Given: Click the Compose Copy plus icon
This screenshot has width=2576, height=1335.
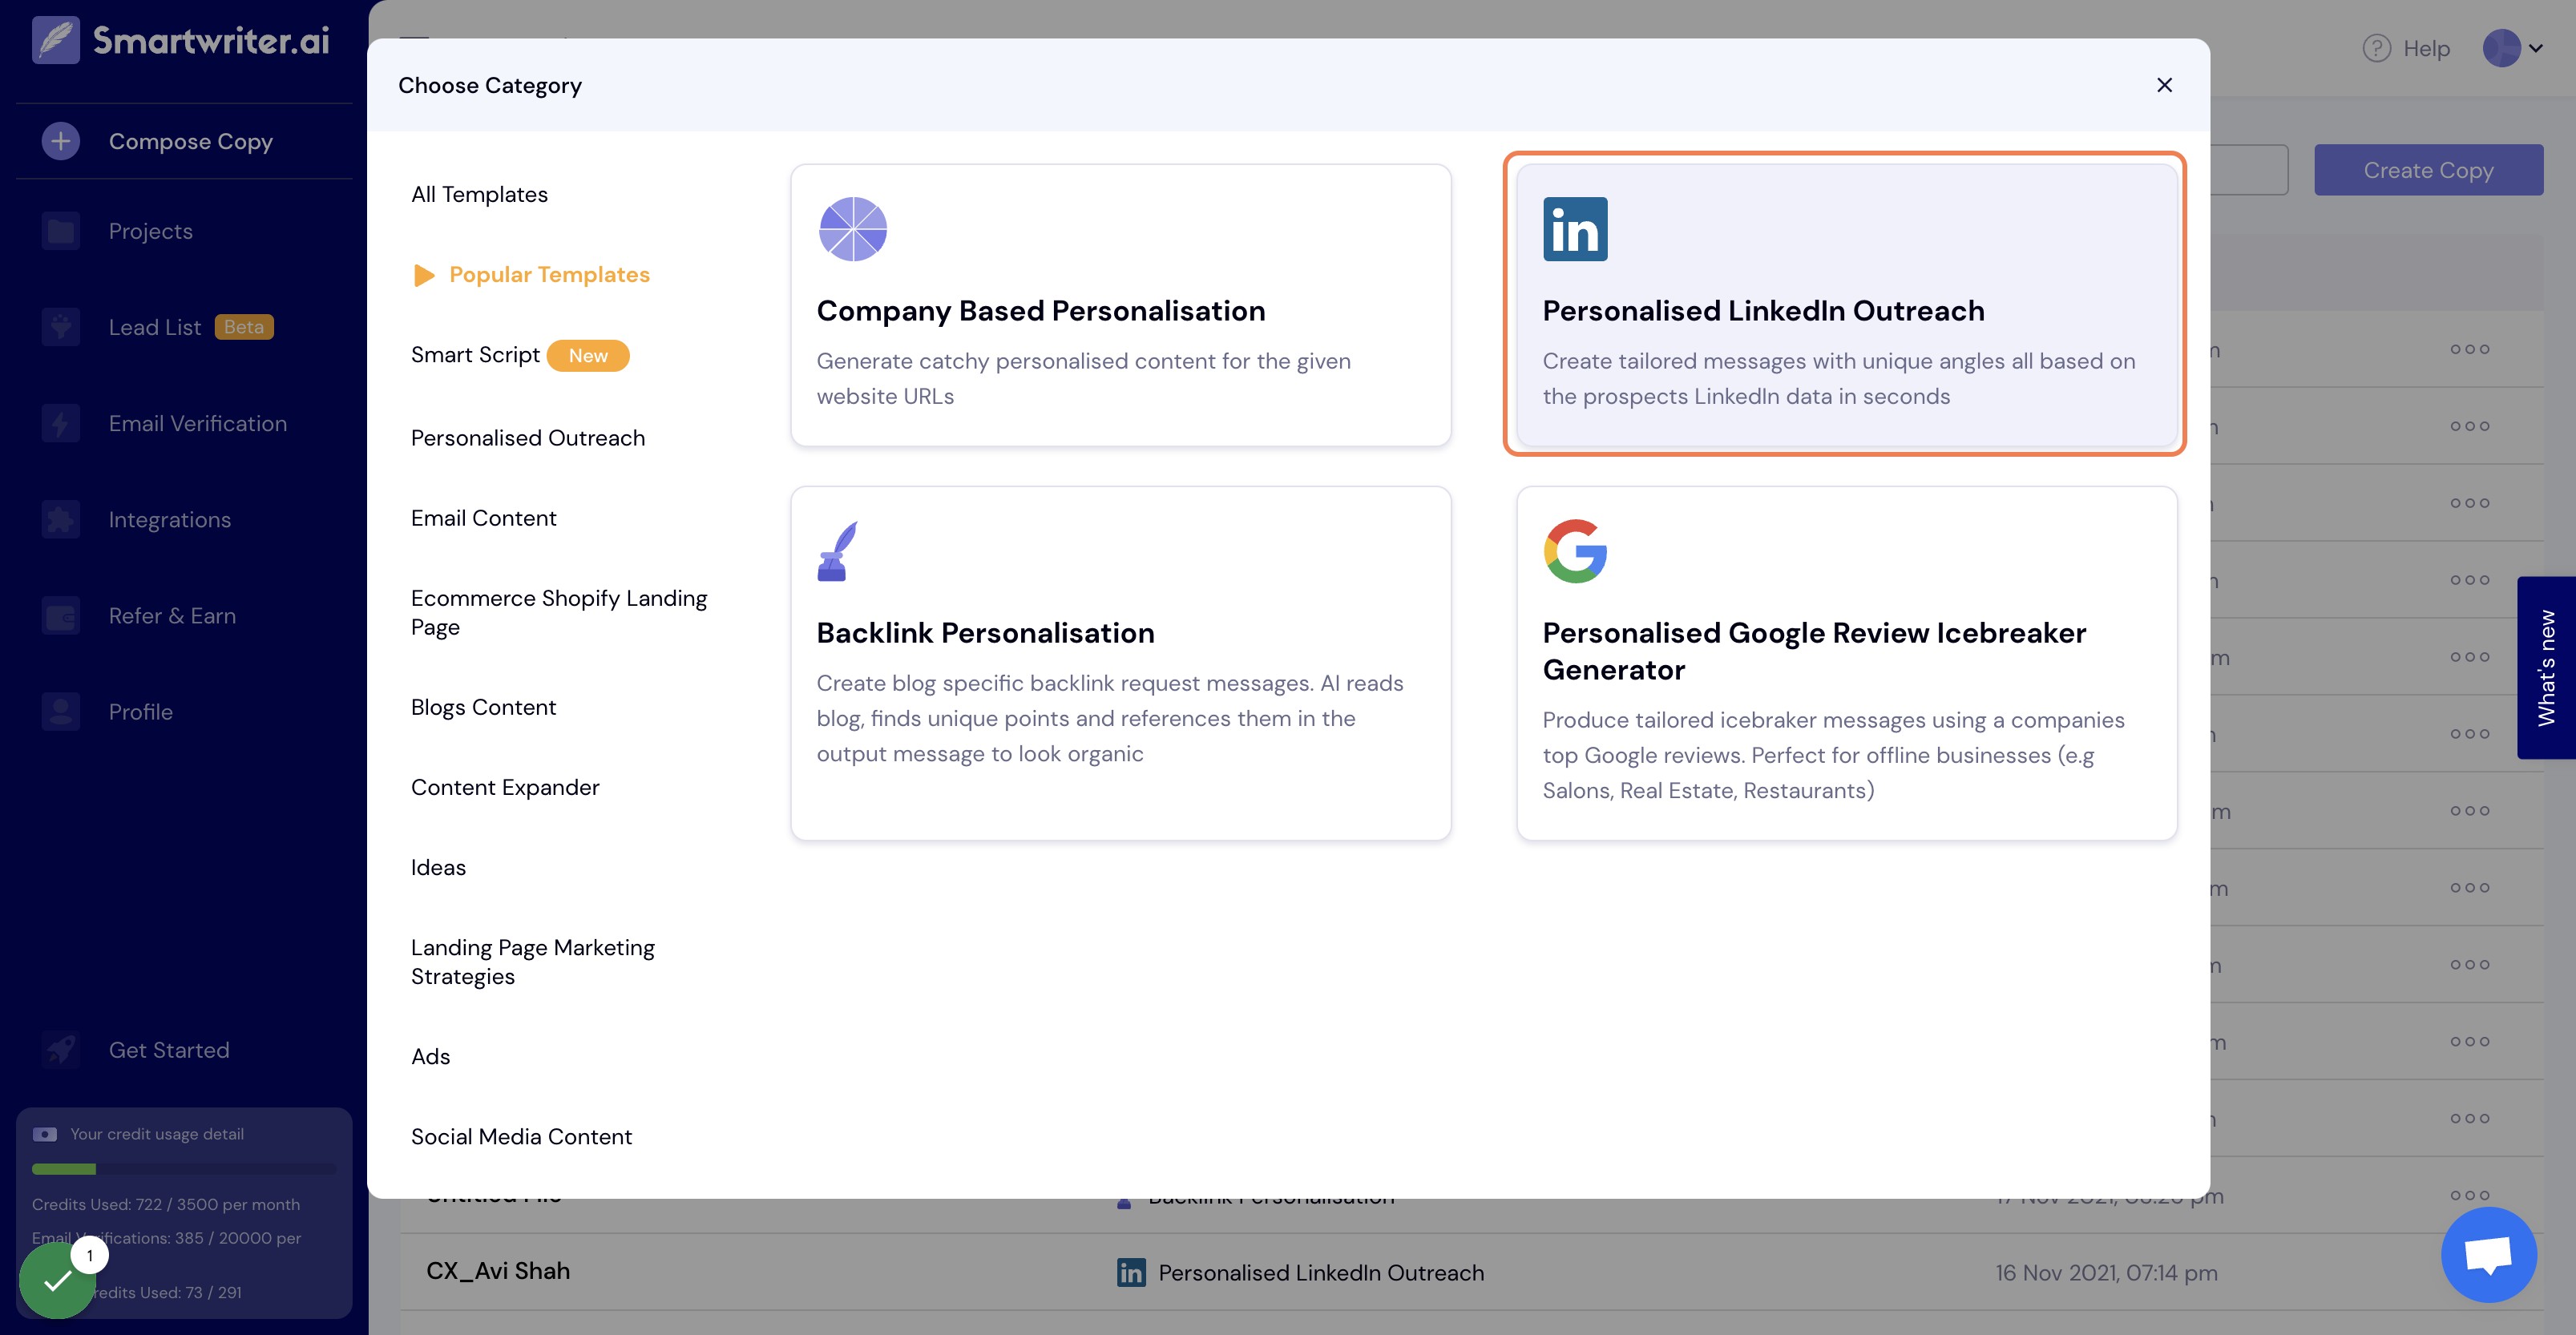Looking at the screenshot, I should click(61, 141).
